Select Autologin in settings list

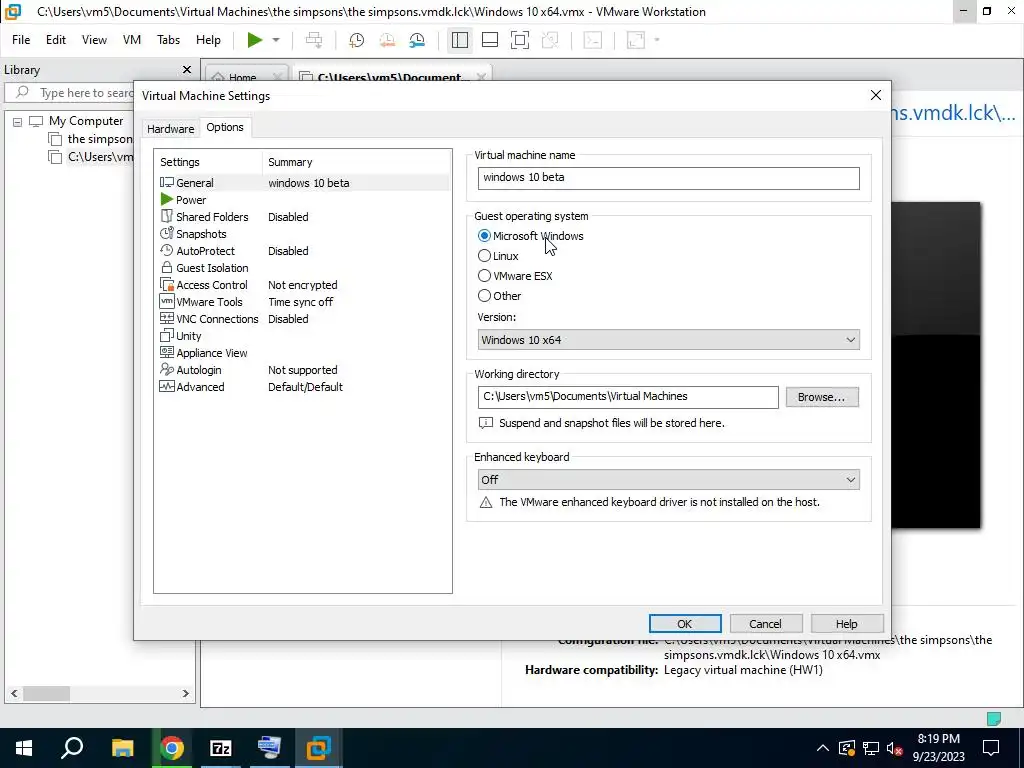point(302,370)
